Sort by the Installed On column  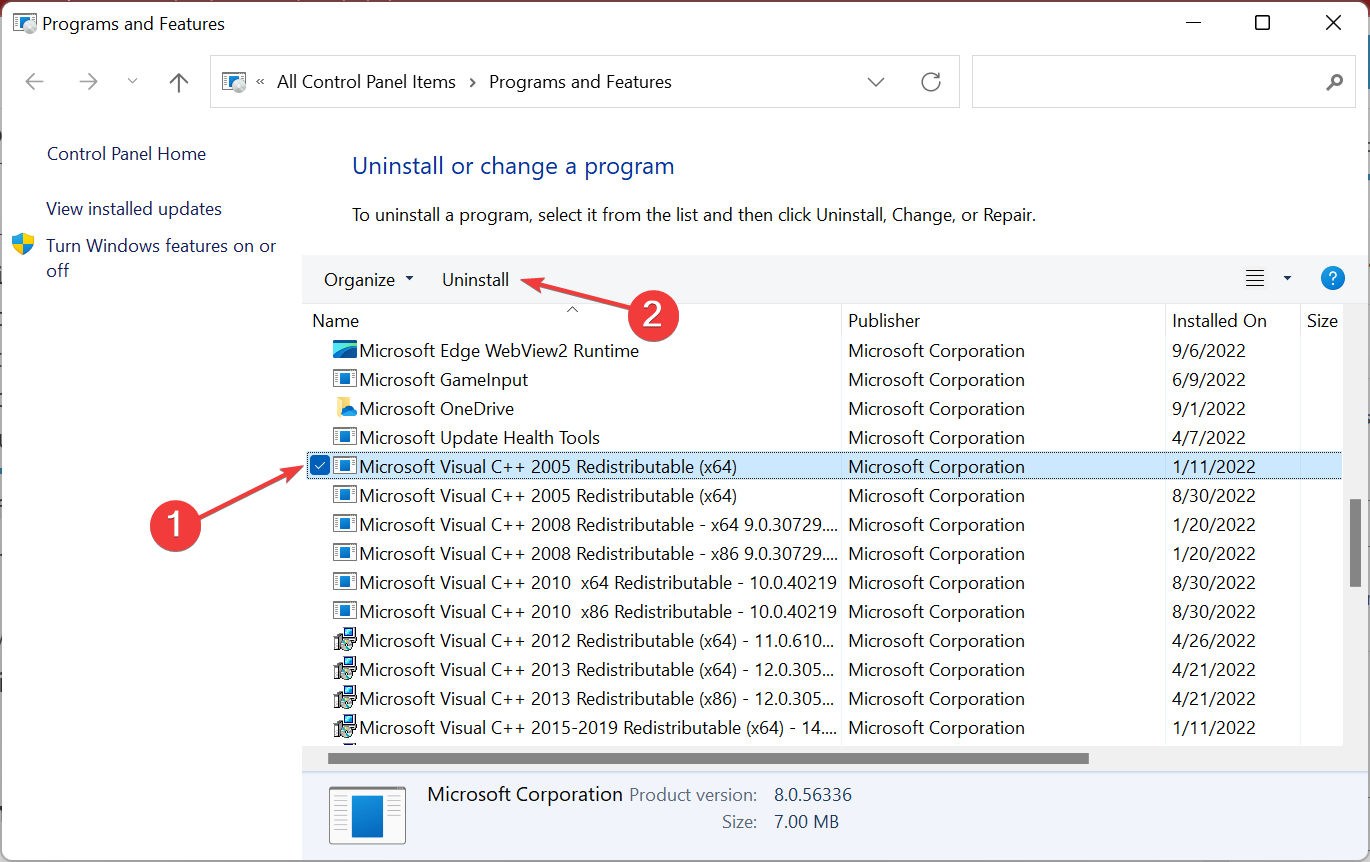[x=1219, y=321]
